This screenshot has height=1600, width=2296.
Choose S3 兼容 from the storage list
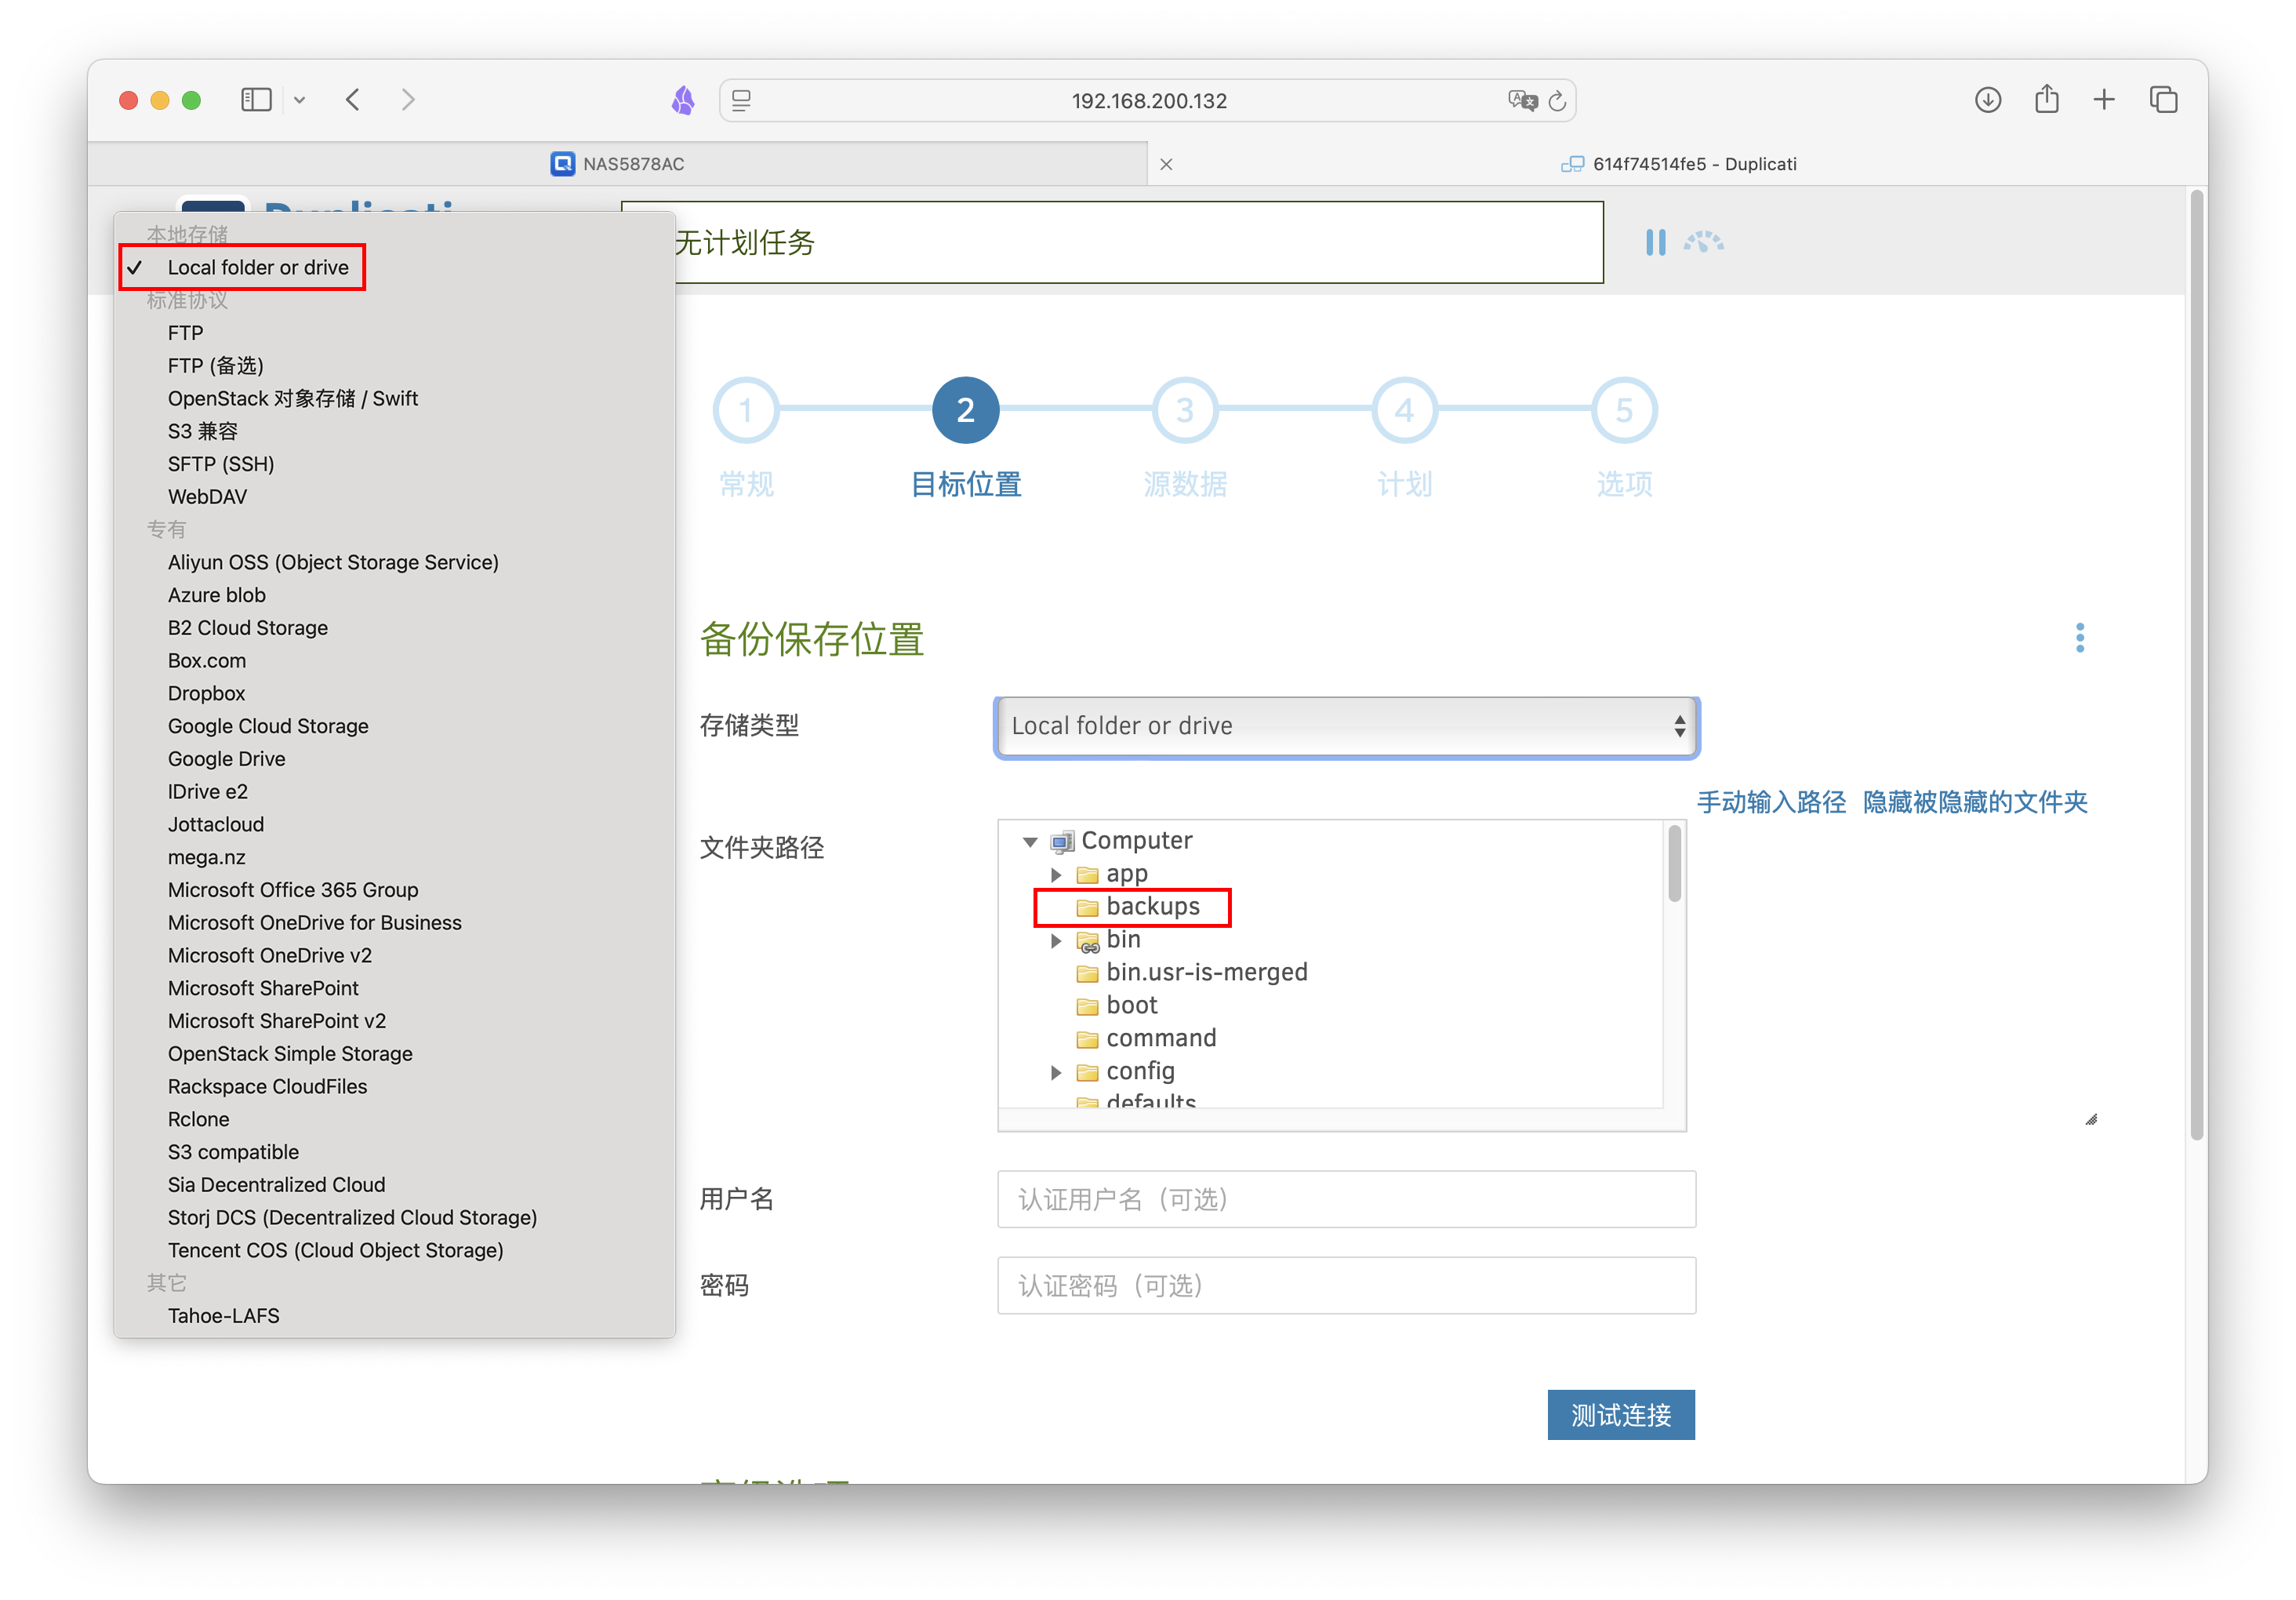[203, 431]
